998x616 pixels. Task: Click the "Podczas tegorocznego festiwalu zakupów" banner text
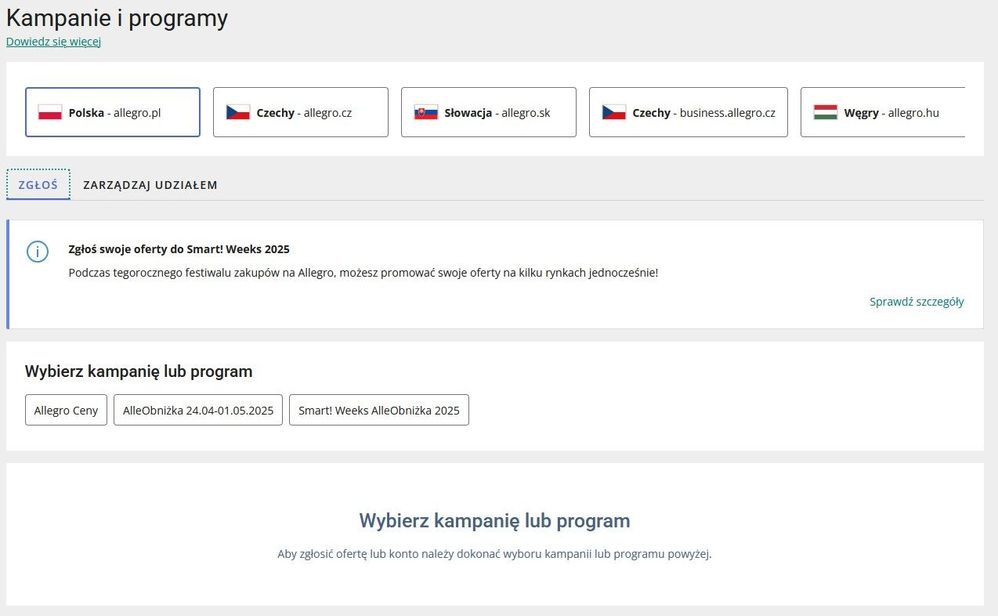[363, 273]
